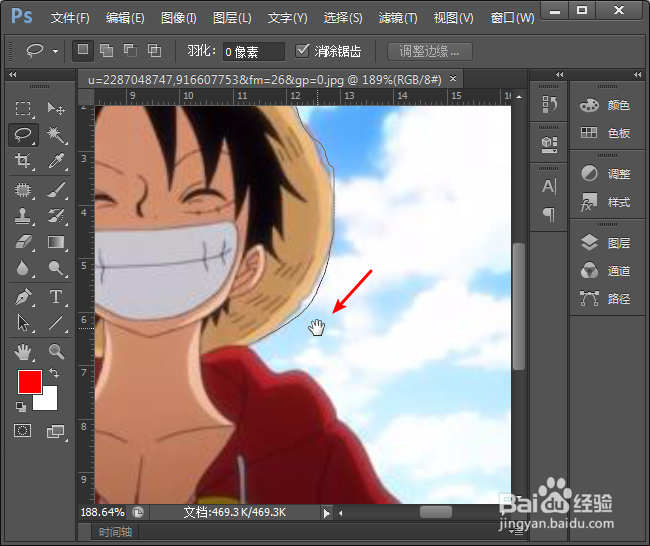Image resolution: width=650 pixels, height=546 pixels.
Task: Open 图像(I) menu
Action: point(179,18)
